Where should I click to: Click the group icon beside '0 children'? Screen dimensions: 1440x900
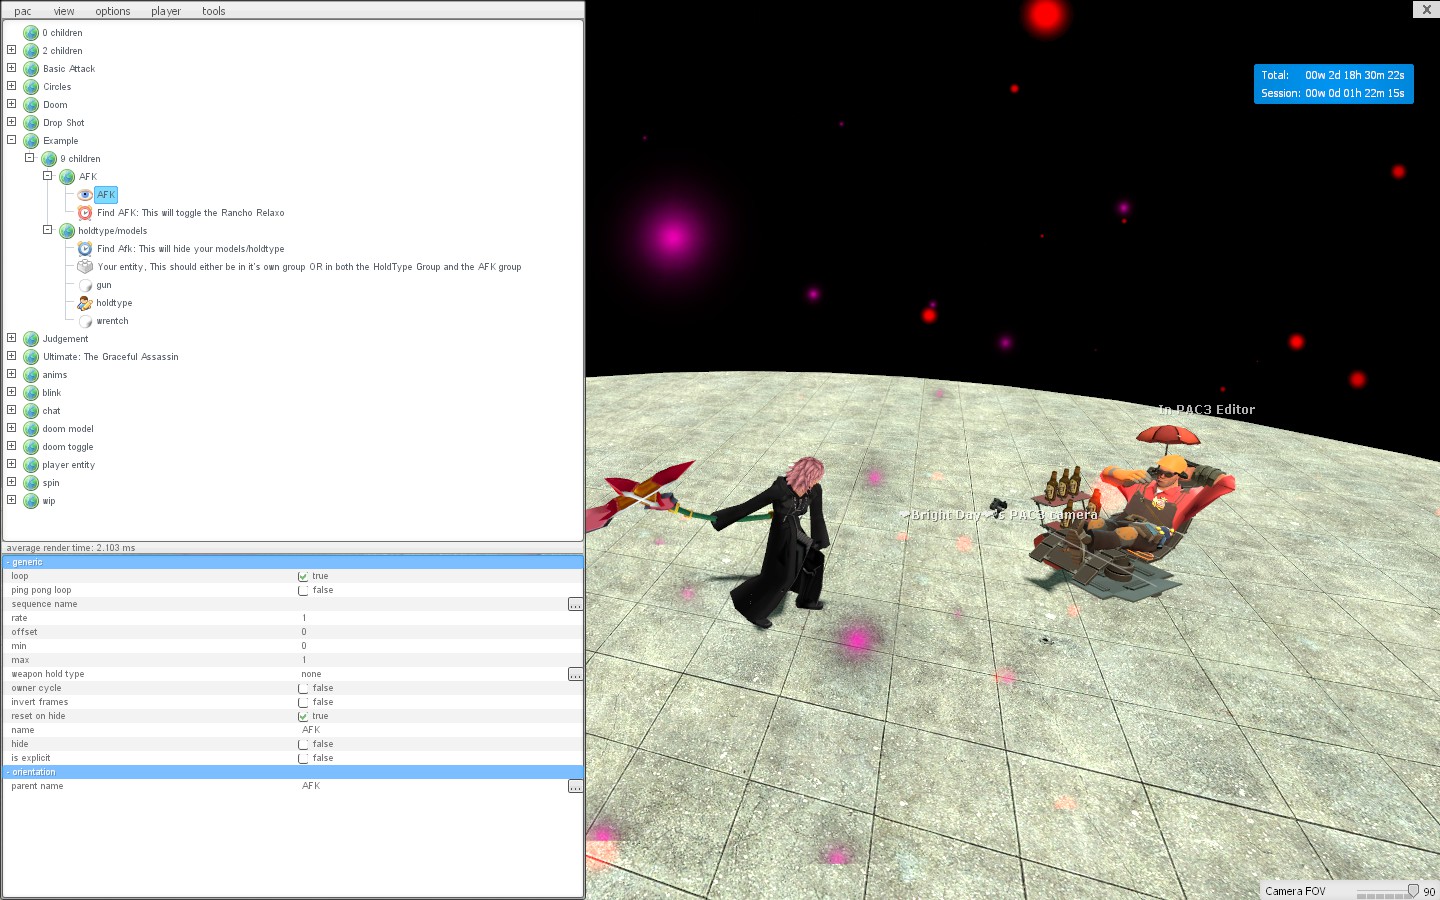(31, 33)
